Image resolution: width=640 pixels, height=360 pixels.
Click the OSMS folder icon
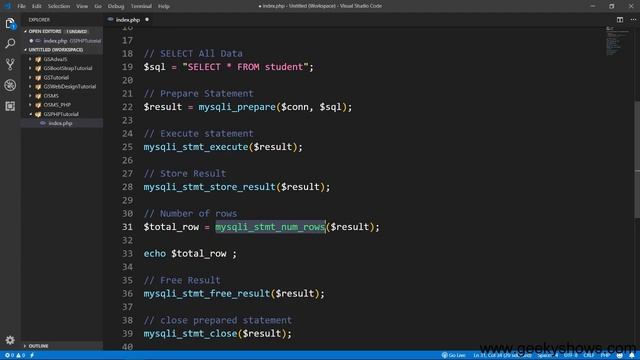pos(38,96)
